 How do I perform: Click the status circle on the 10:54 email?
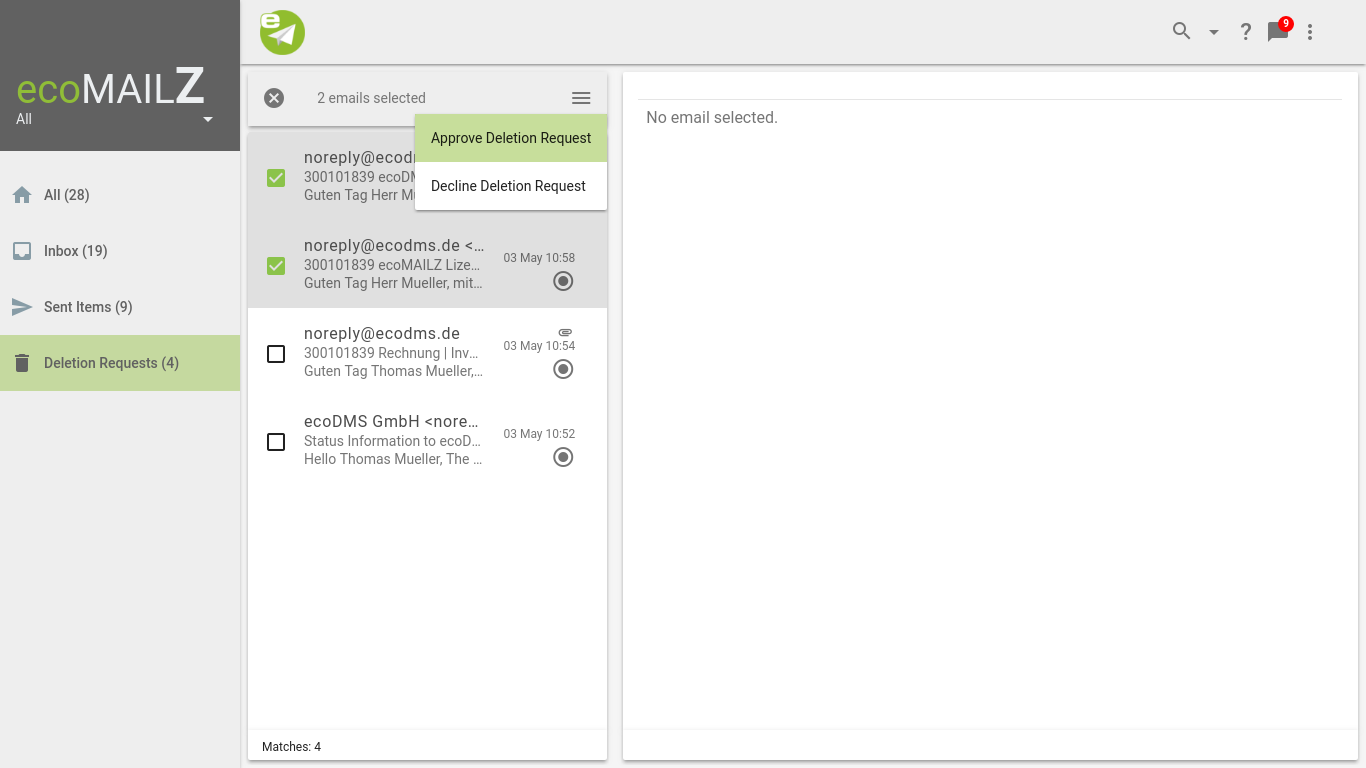[563, 369]
